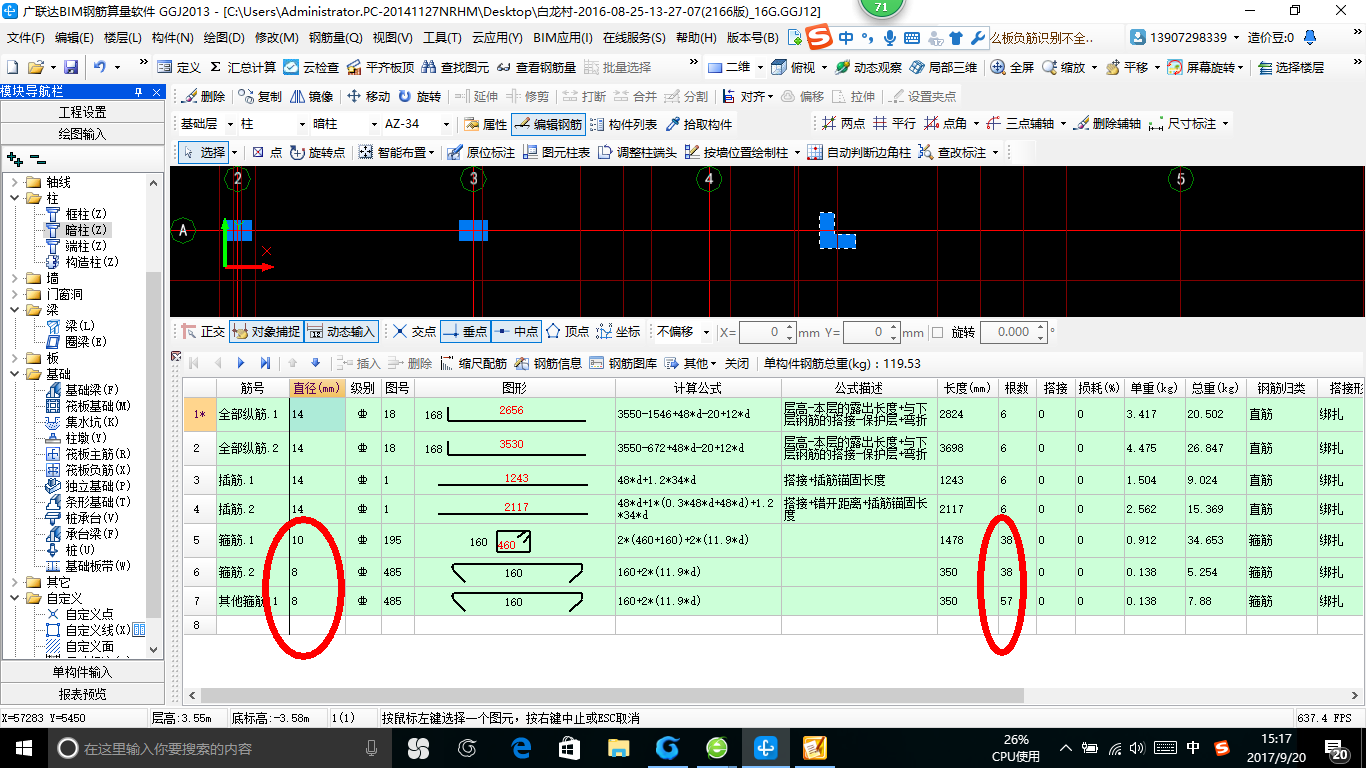Click 关闭 in rebar edit toolbar
The height and width of the screenshot is (768, 1366).
click(x=737, y=363)
